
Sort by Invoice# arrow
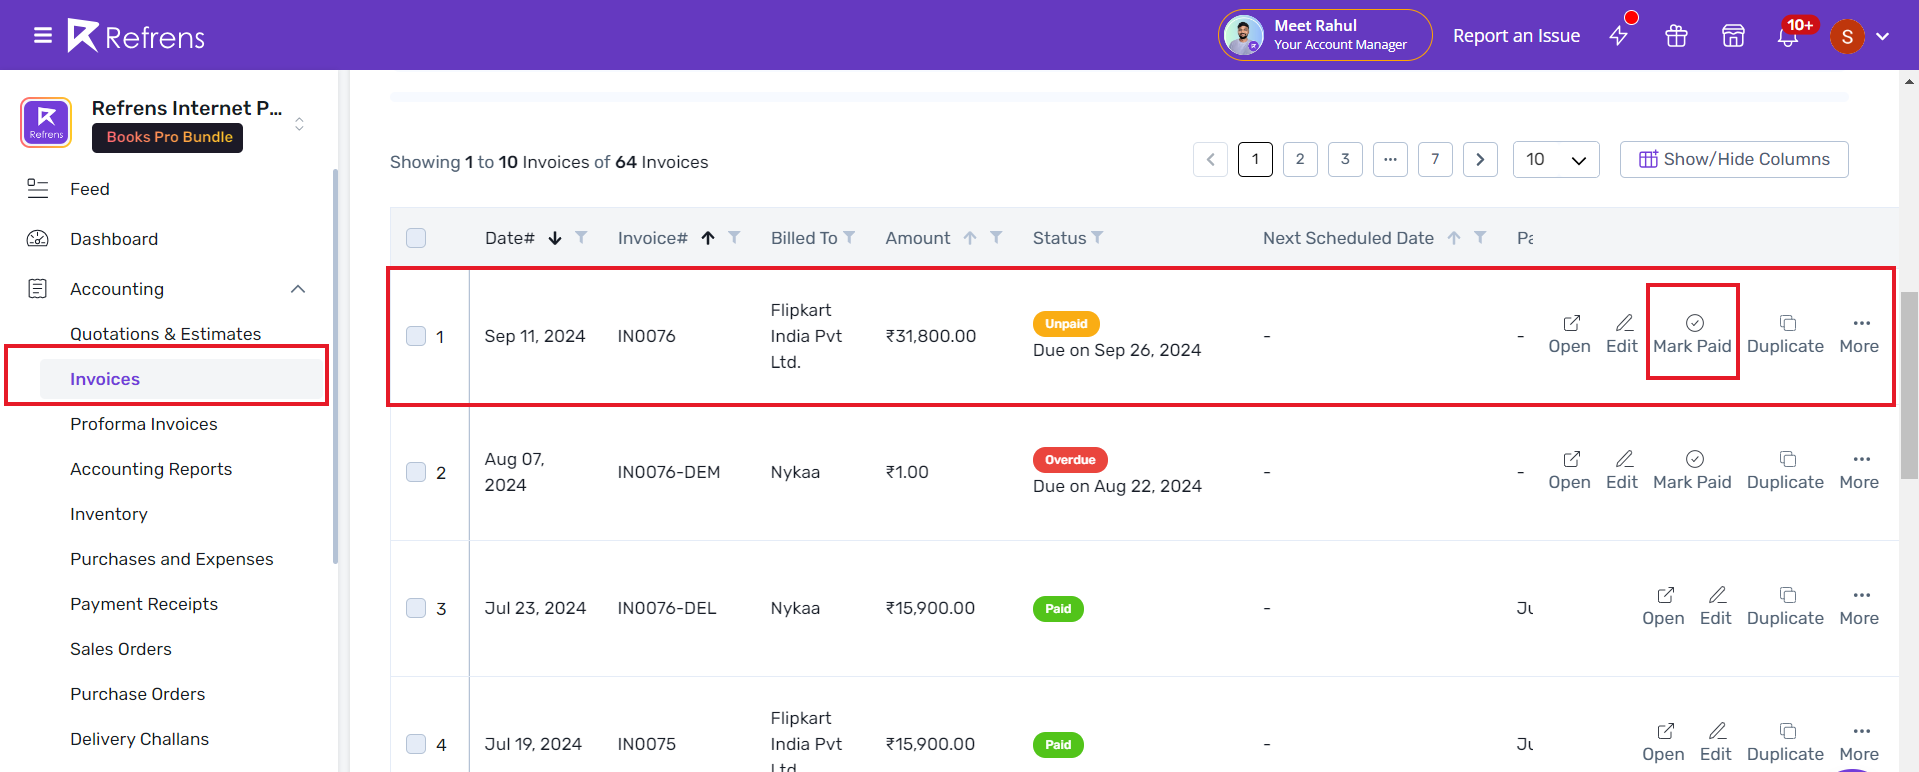coord(708,238)
